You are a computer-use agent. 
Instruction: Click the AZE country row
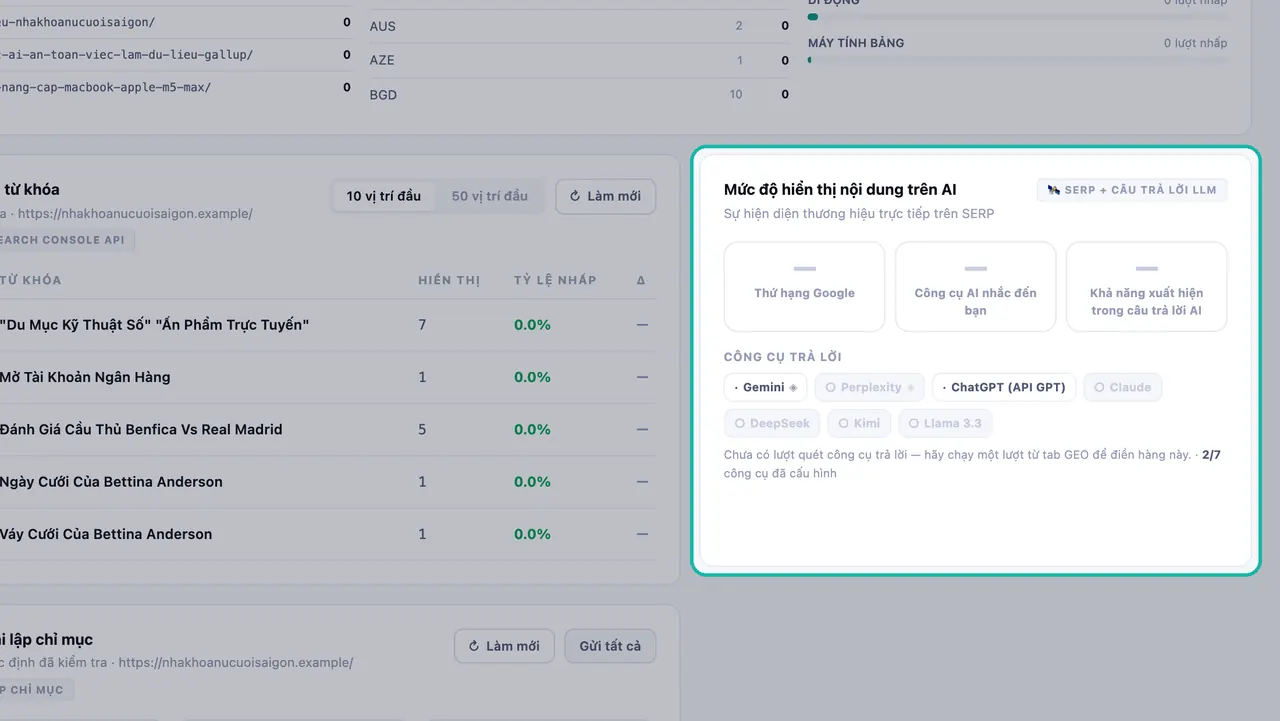tap(579, 60)
